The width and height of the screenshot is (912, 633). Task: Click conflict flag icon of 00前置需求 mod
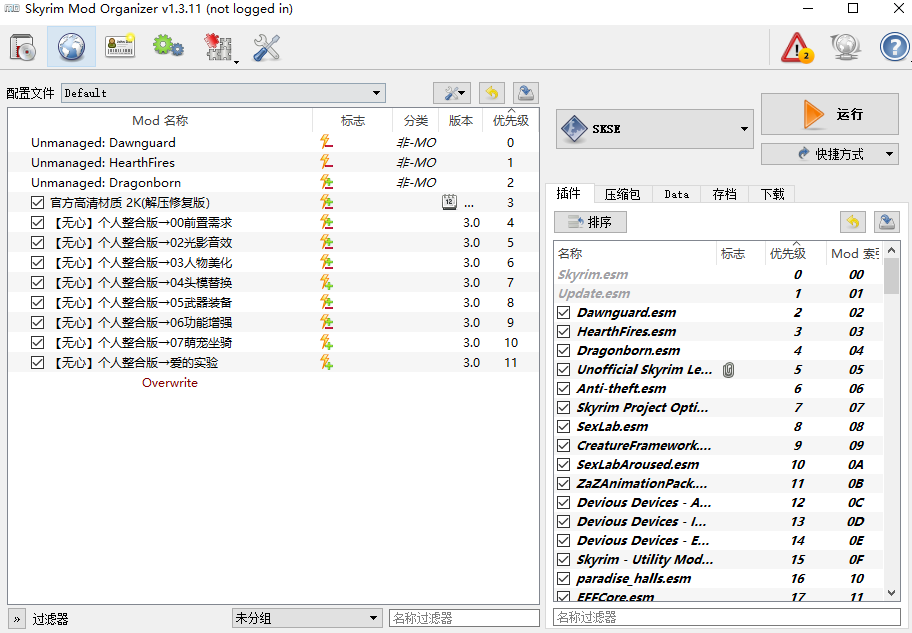(x=326, y=222)
